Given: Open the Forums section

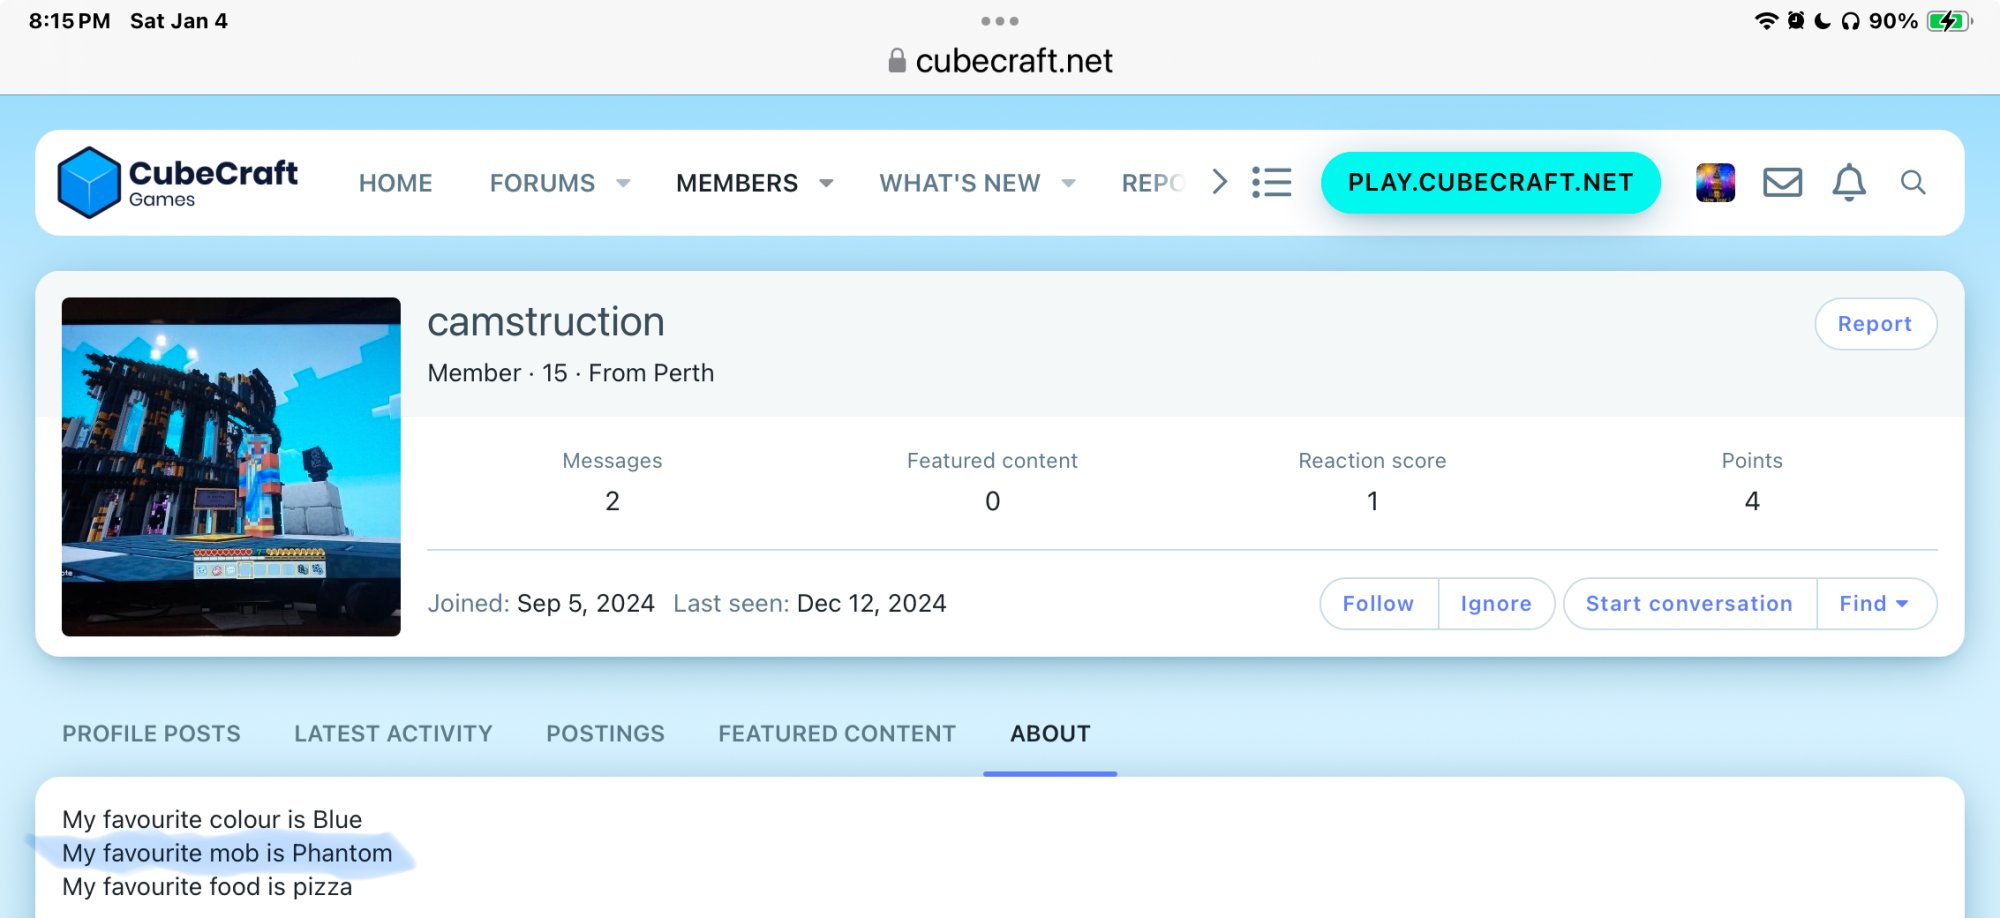Looking at the screenshot, I should (x=542, y=183).
